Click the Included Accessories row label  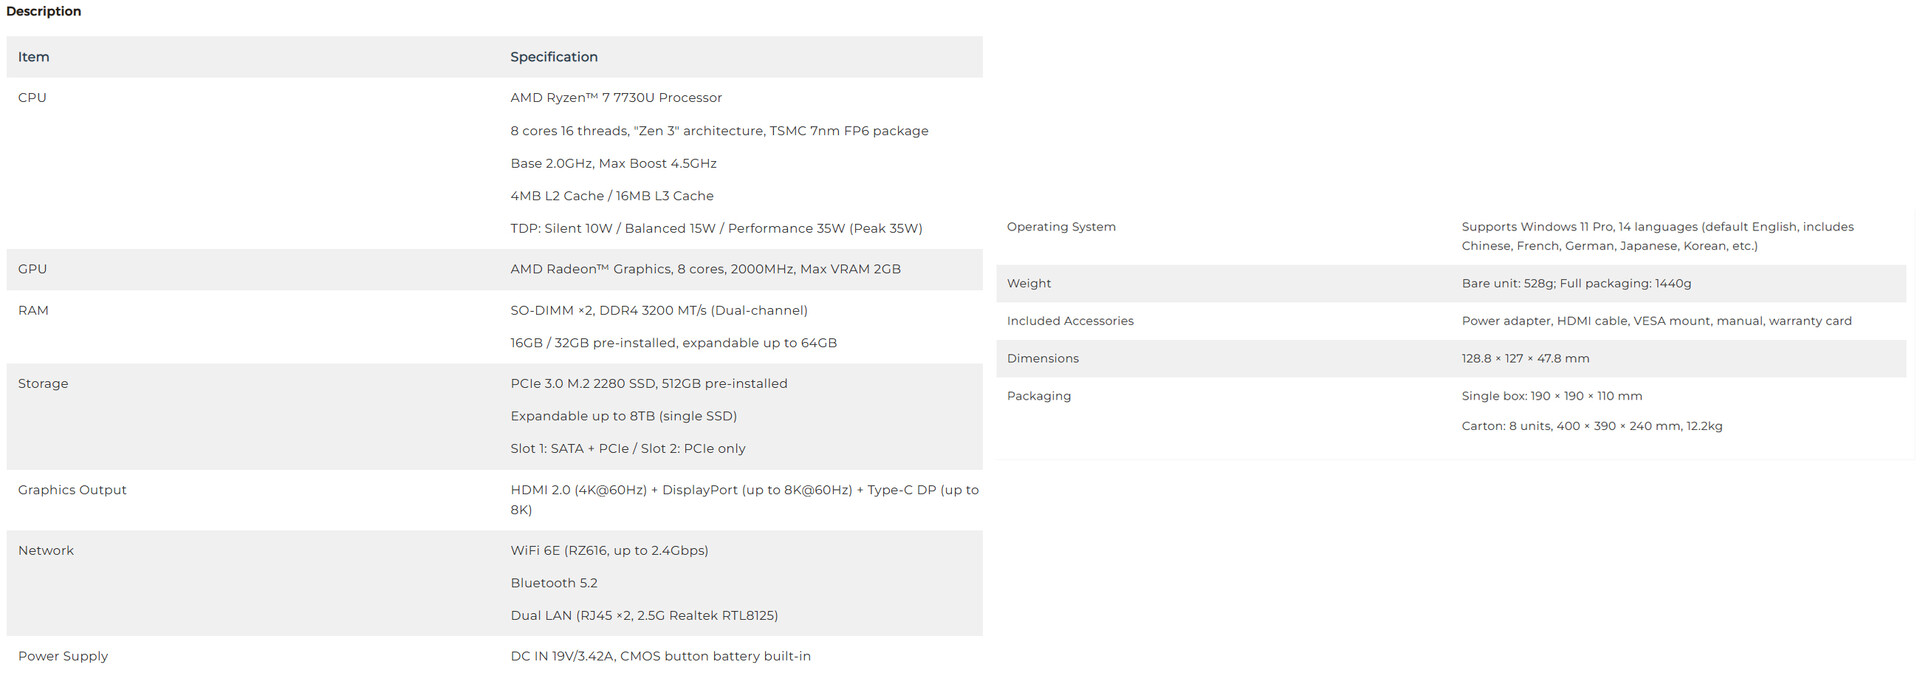pyautogui.click(x=1070, y=321)
